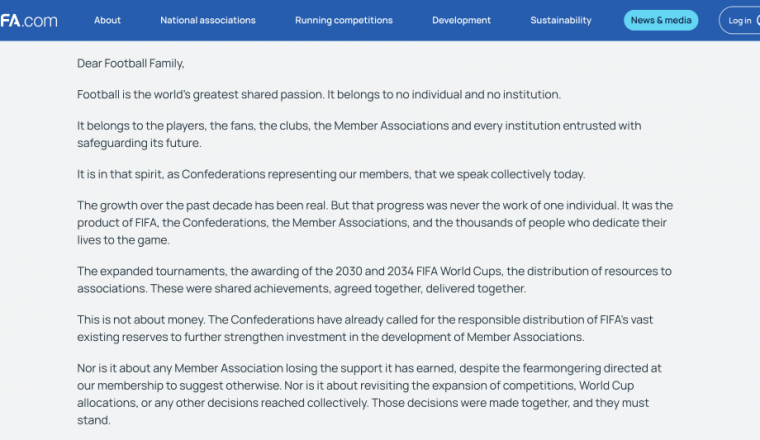The image size is (760, 440).
Task: Click the 'greatest shared passion' sentence
Action: coord(319,94)
